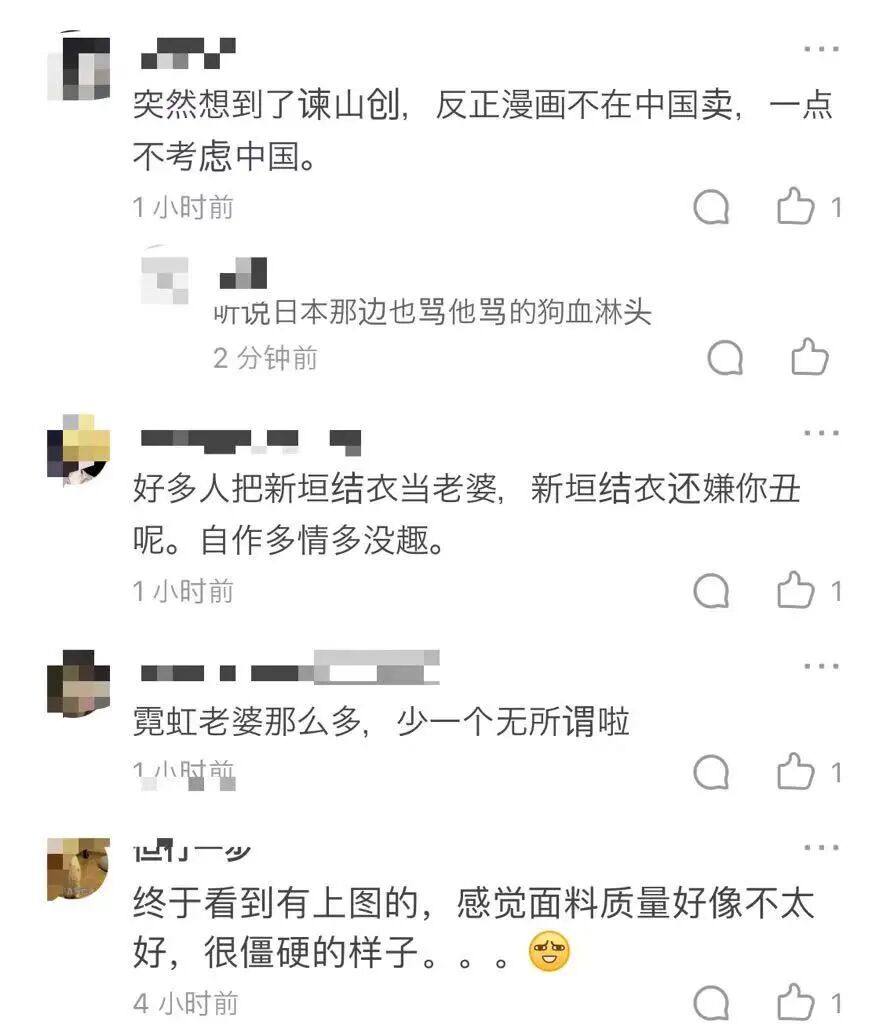Image resolution: width=875 pixels, height=1035 pixels.
Task: Like the 新垣结衣当老婆 comment
Action: coord(795,590)
